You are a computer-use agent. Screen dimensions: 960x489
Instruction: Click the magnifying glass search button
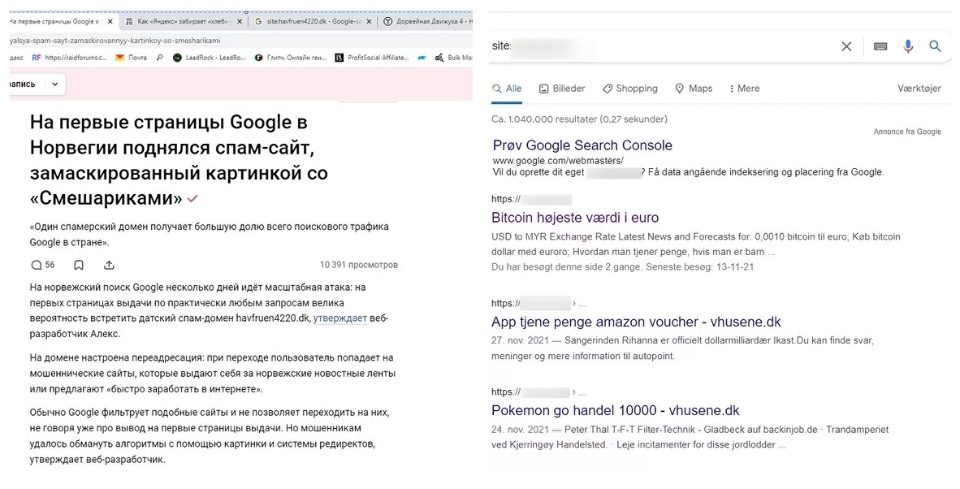[x=935, y=46]
